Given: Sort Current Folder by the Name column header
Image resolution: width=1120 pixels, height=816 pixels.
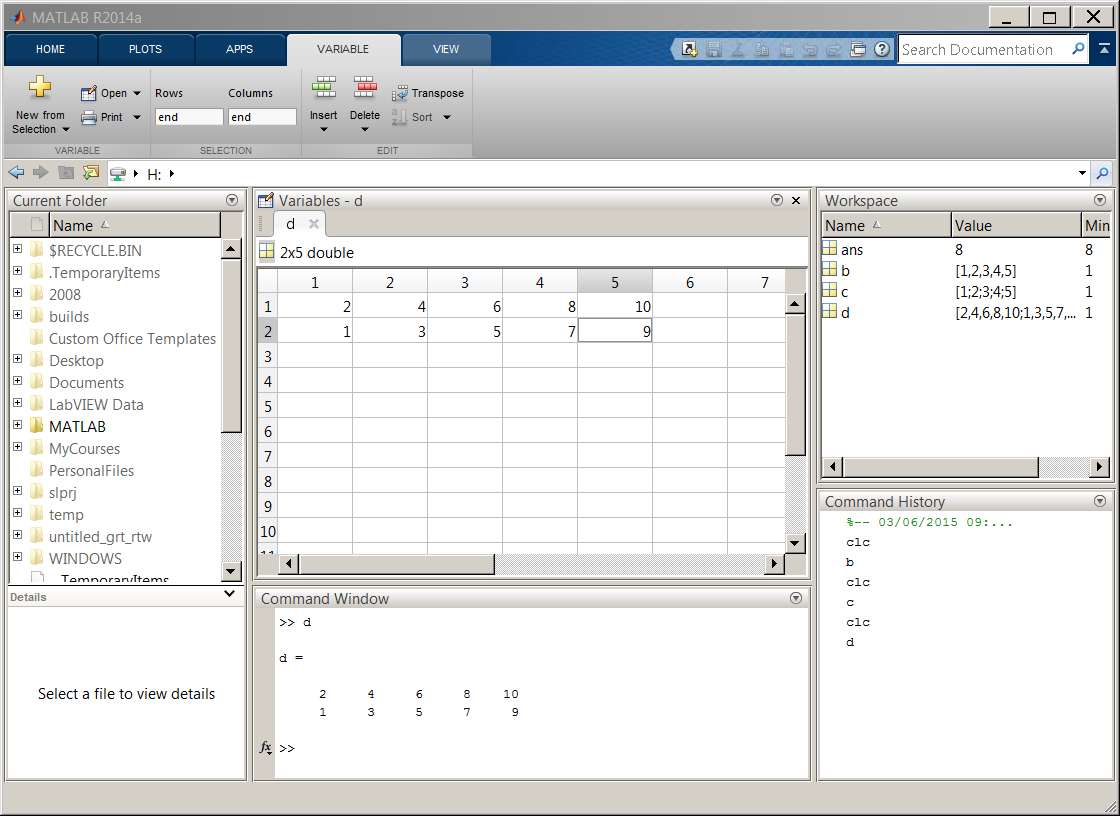Looking at the screenshot, I should click(135, 225).
